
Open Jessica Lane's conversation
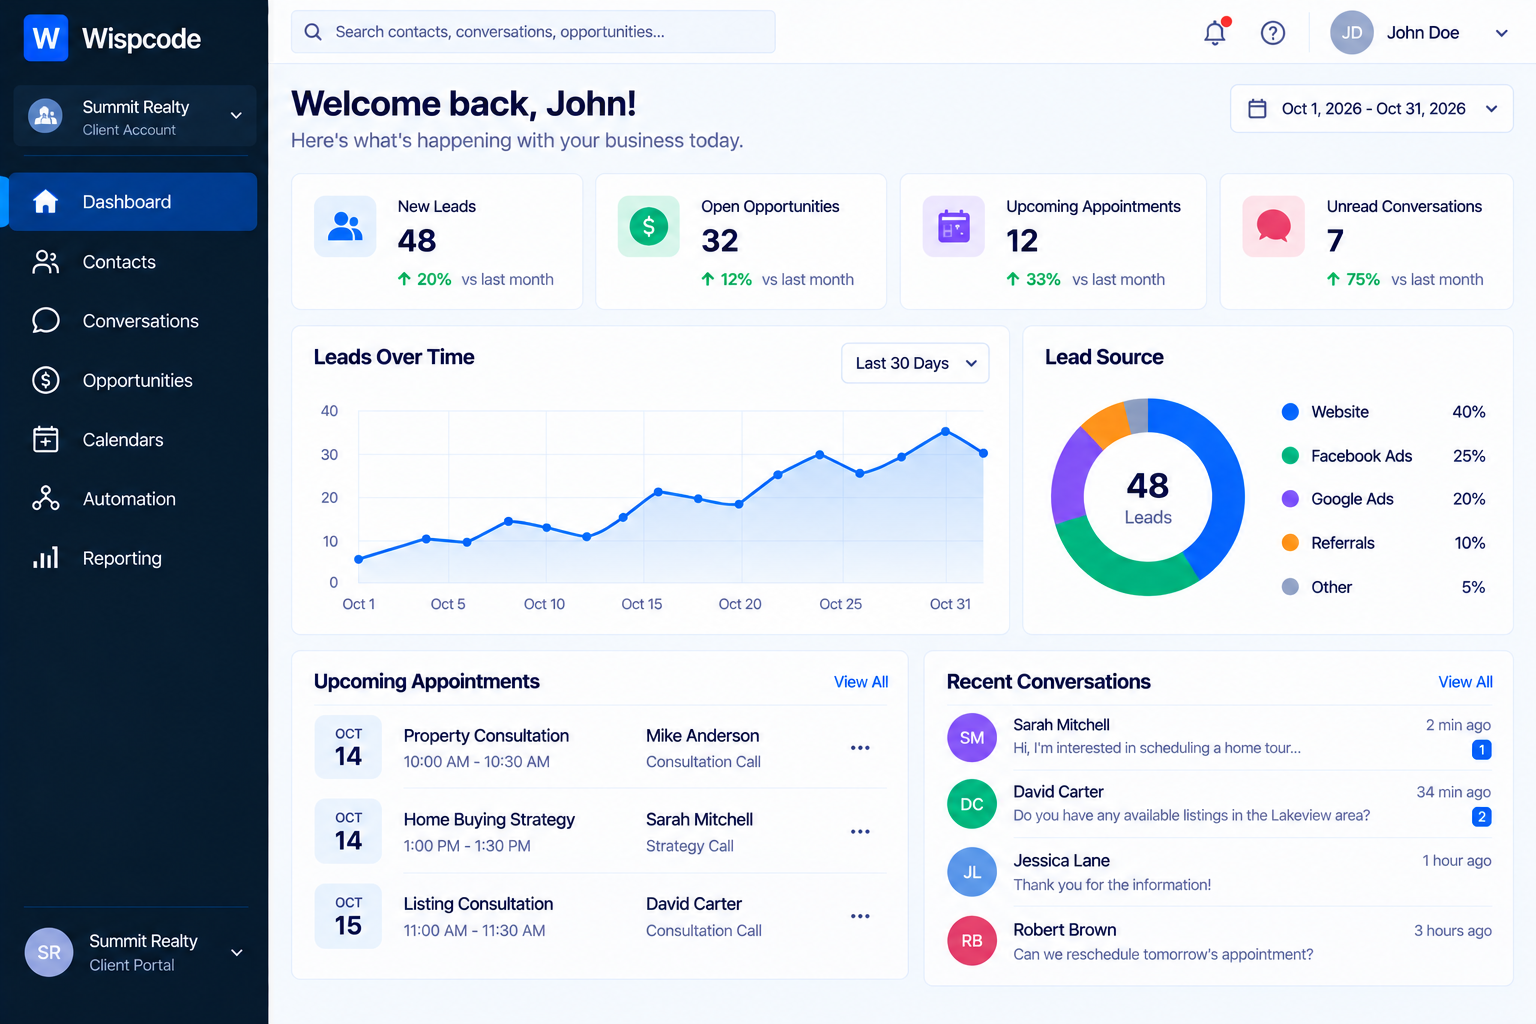1219,872
